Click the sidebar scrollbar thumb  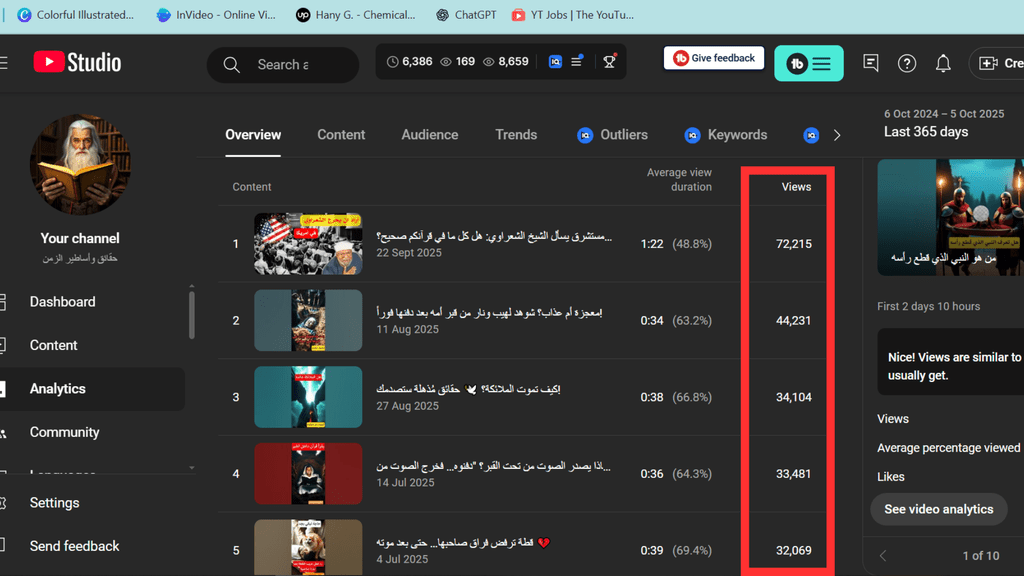coord(191,315)
